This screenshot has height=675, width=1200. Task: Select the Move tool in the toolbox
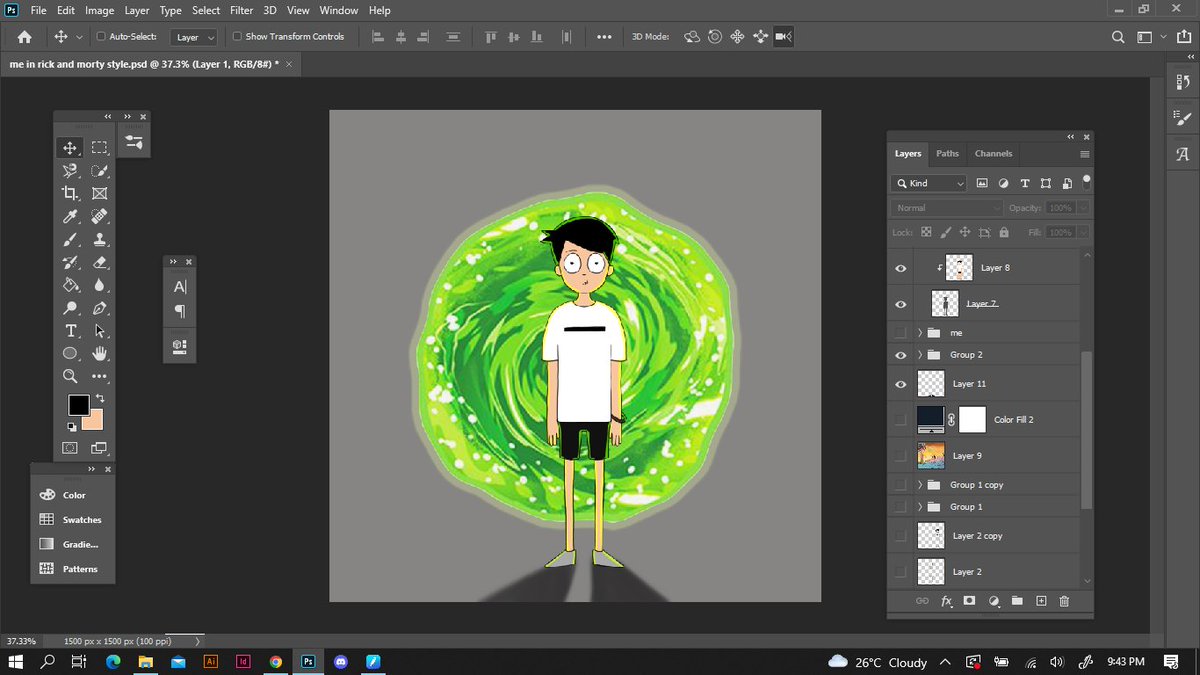(70, 148)
